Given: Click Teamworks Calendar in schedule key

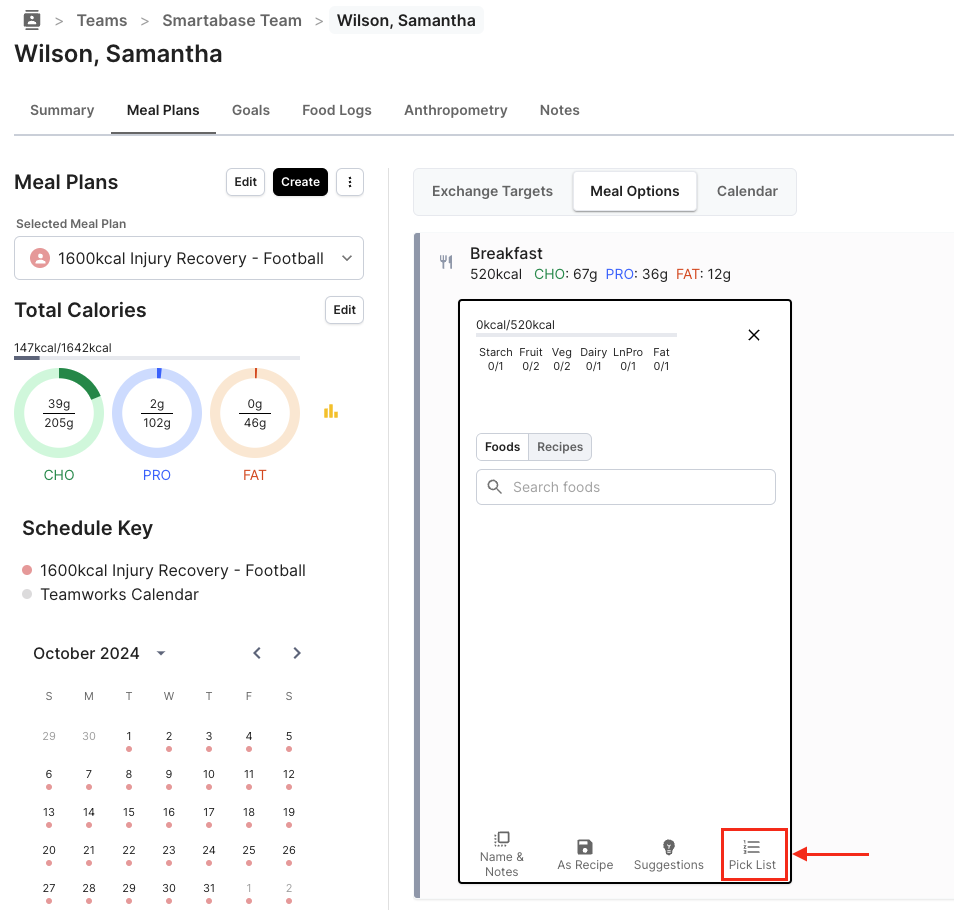Looking at the screenshot, I should pyautogui.click(x=119, y=594).
